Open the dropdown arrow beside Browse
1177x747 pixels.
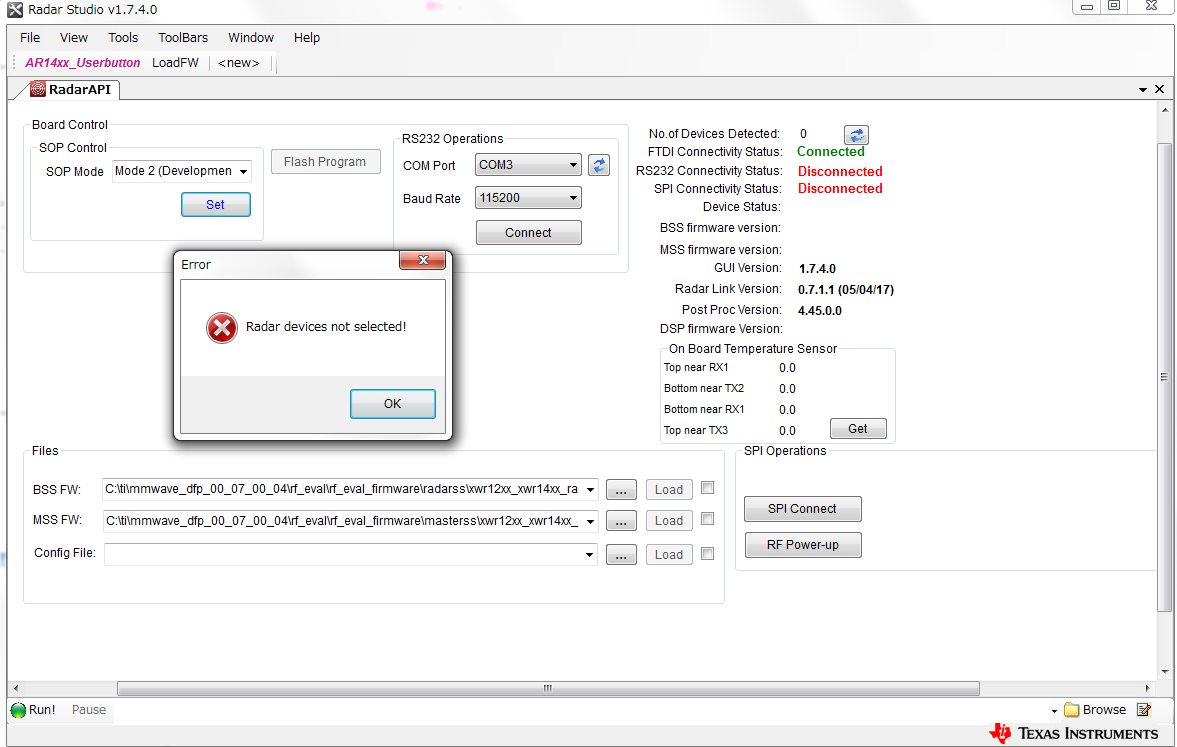1054,711
